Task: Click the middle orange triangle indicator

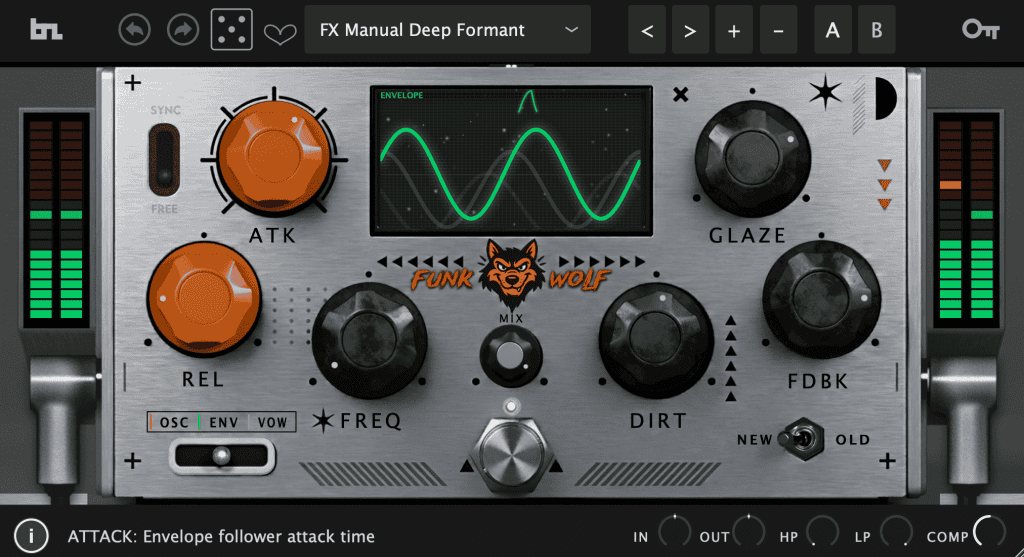Action: 885,185
